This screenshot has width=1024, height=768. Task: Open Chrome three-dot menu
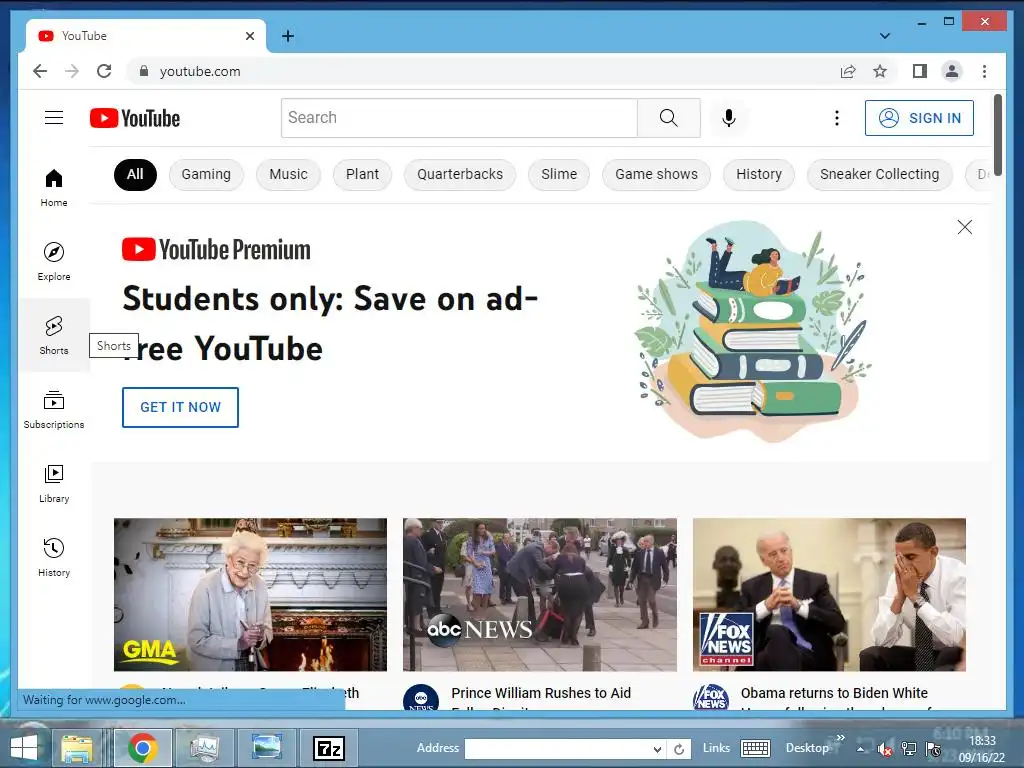coord(984,71)
